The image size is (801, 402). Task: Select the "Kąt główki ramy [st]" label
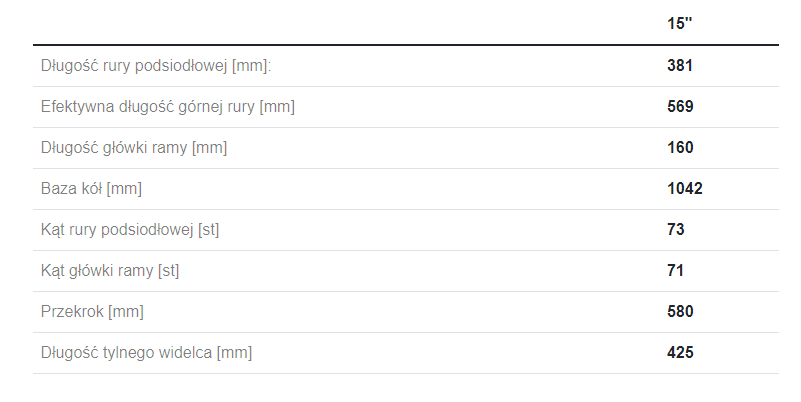110,271
